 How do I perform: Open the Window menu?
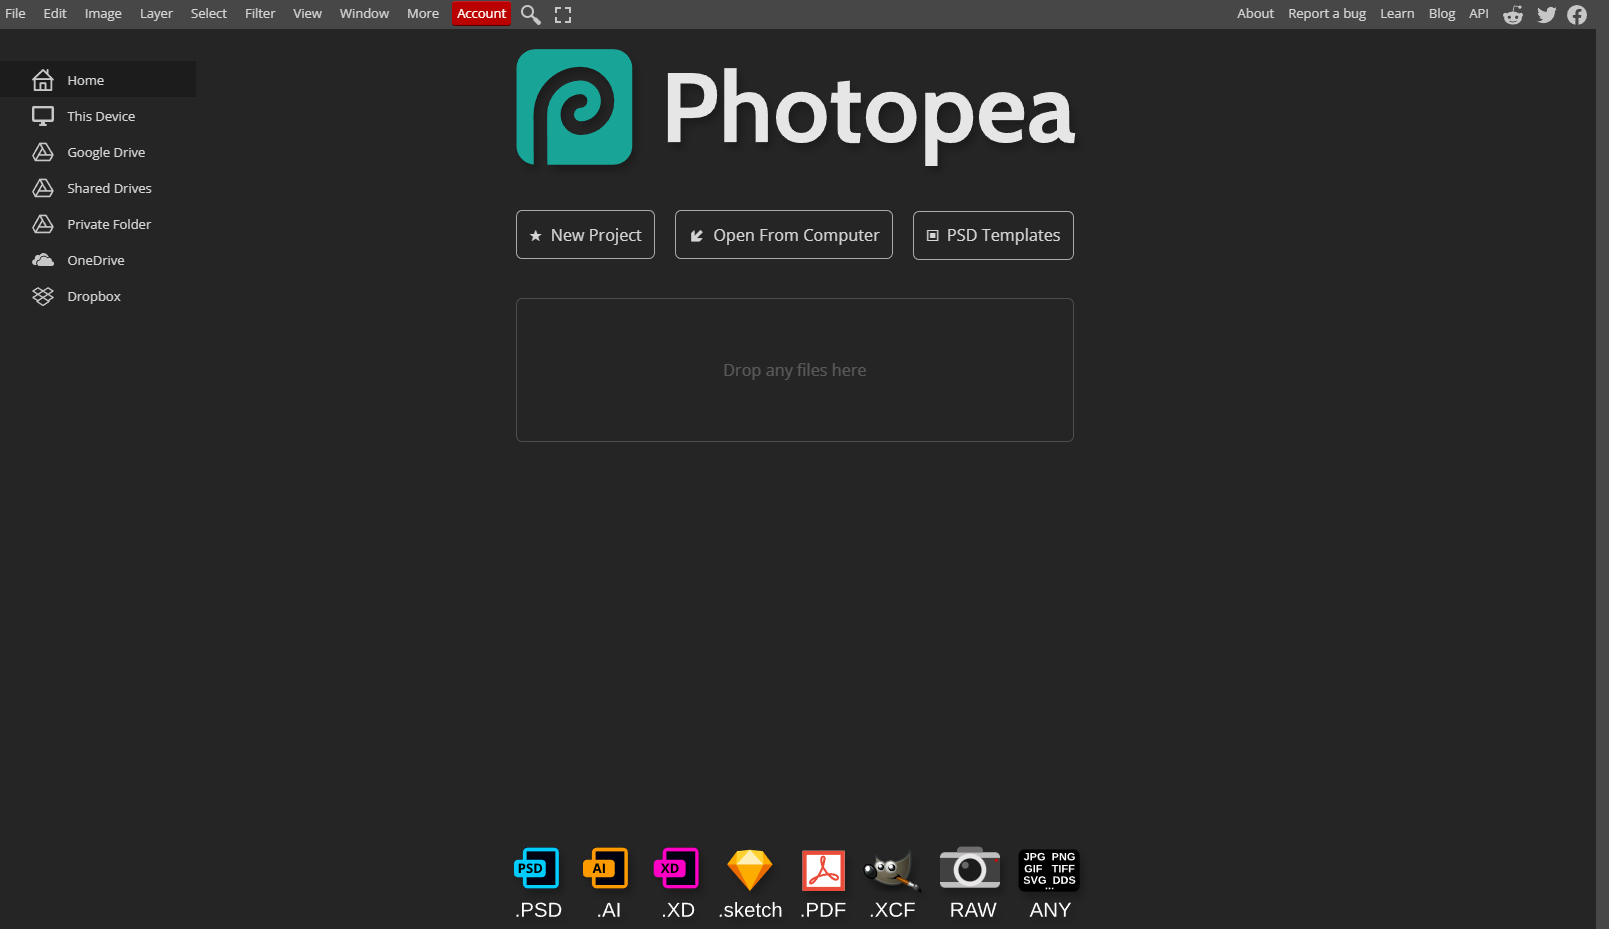pos(364,14)
